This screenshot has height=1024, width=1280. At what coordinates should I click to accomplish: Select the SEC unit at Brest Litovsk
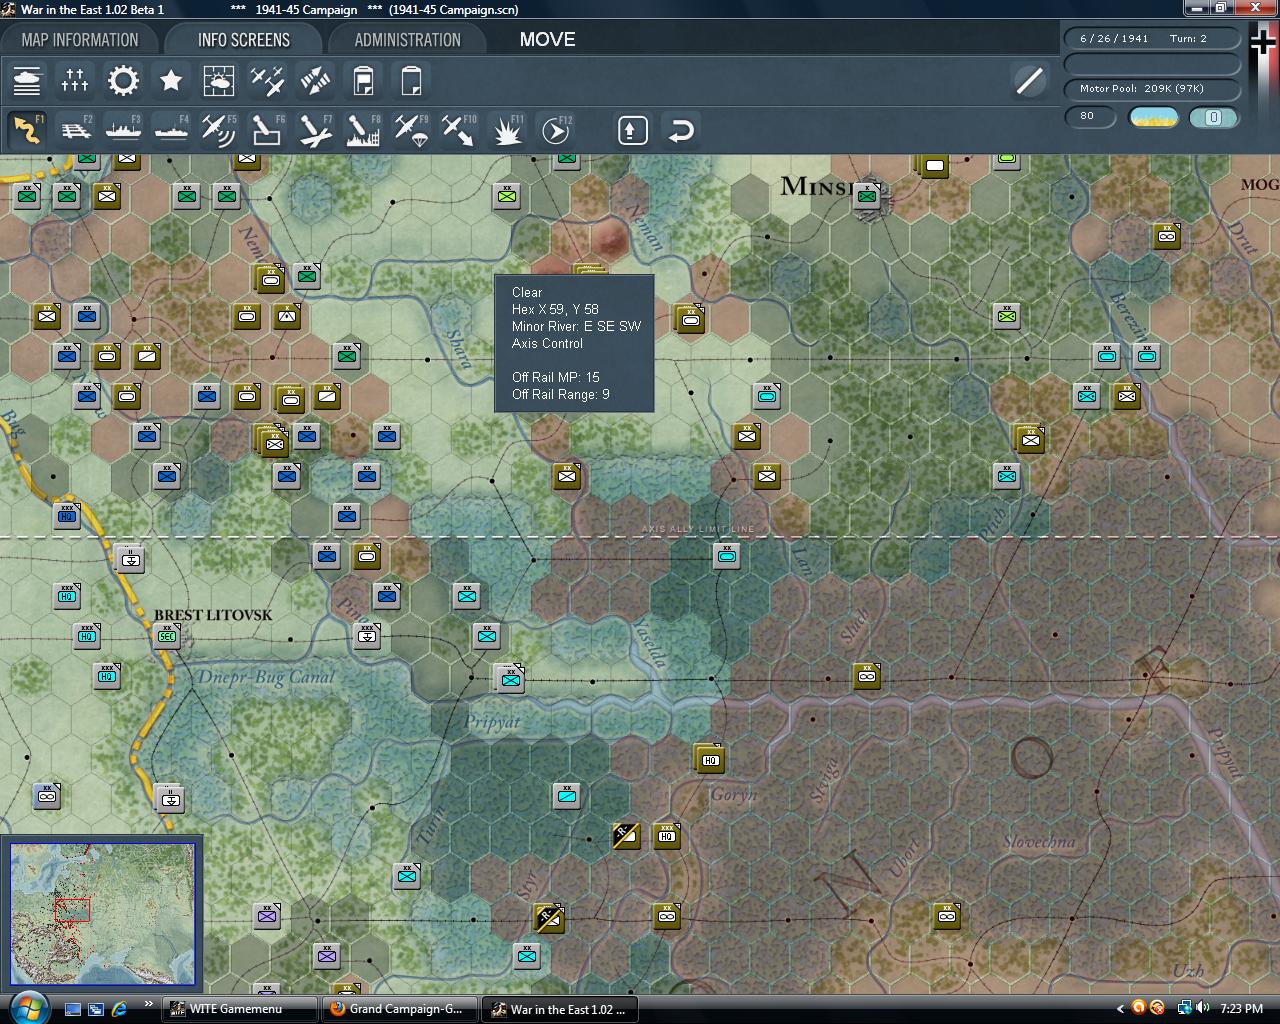click(167, 635)
